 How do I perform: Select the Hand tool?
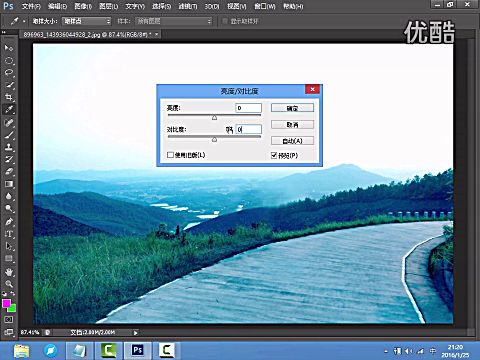[9, 272]
